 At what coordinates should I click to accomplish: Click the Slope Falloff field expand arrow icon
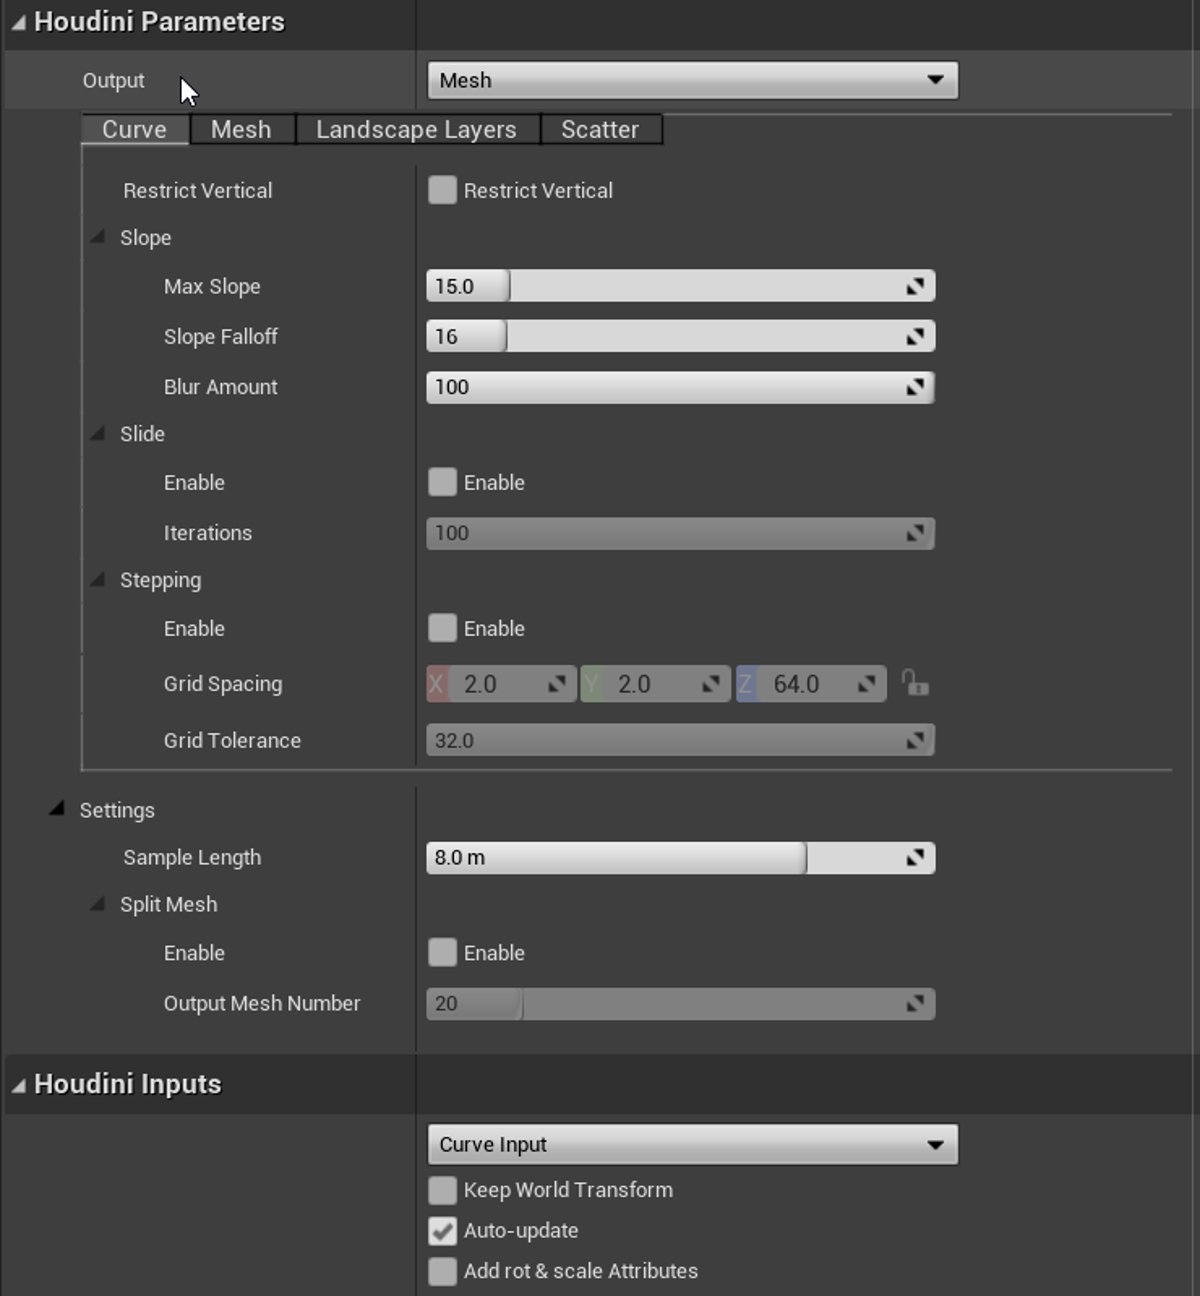915,337
